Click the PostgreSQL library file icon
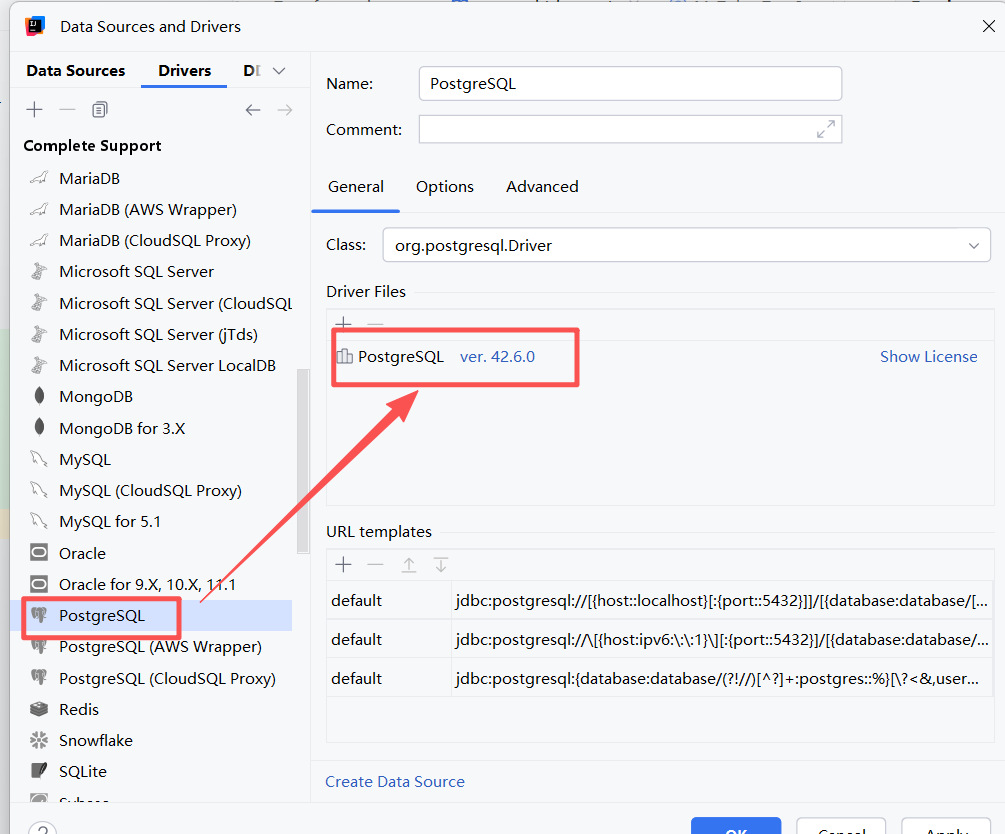The height and width of the screenshot is (834, 1005). pos(345,356)
